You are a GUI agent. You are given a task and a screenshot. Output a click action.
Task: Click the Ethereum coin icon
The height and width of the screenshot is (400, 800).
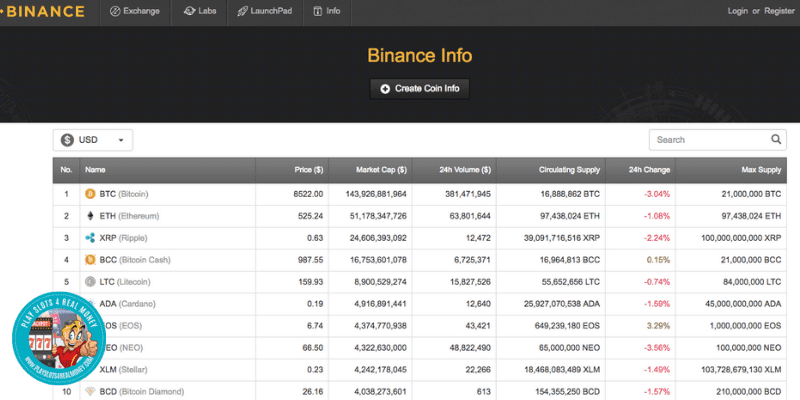tap(90, 216)
